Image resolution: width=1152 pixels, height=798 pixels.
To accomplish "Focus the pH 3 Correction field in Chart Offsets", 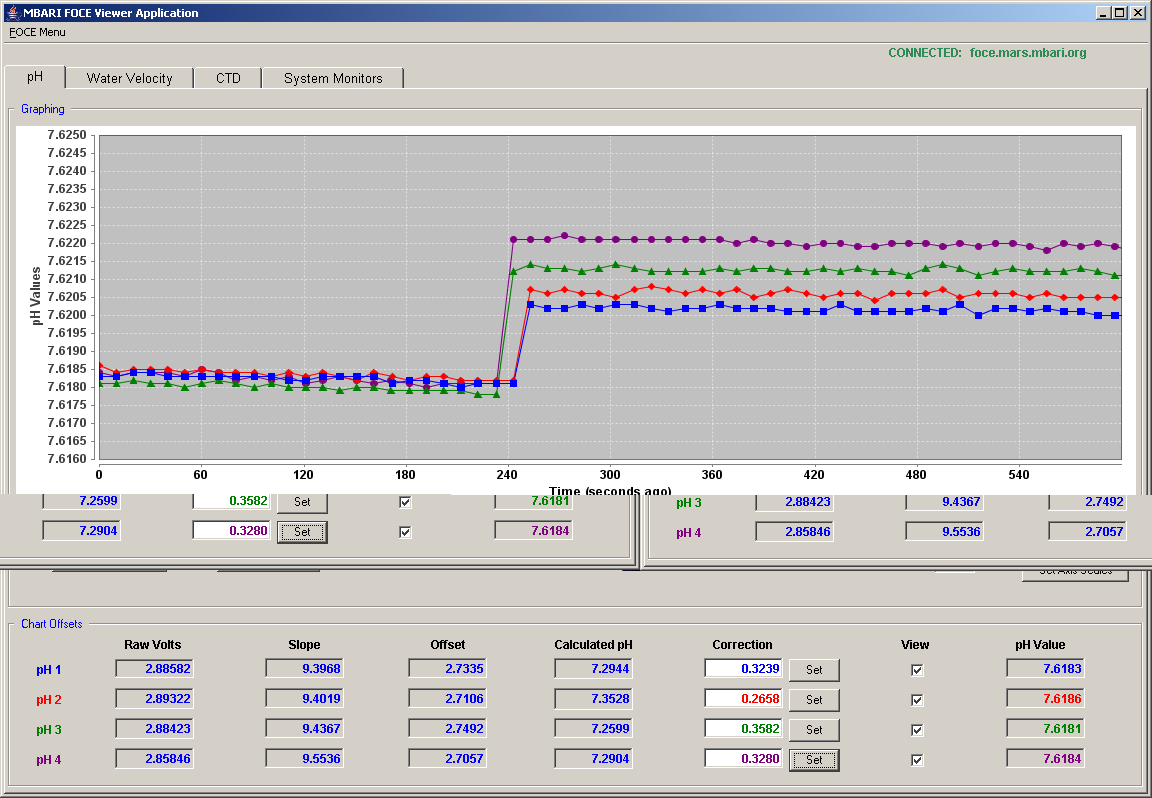I will (x=743, y=729).
